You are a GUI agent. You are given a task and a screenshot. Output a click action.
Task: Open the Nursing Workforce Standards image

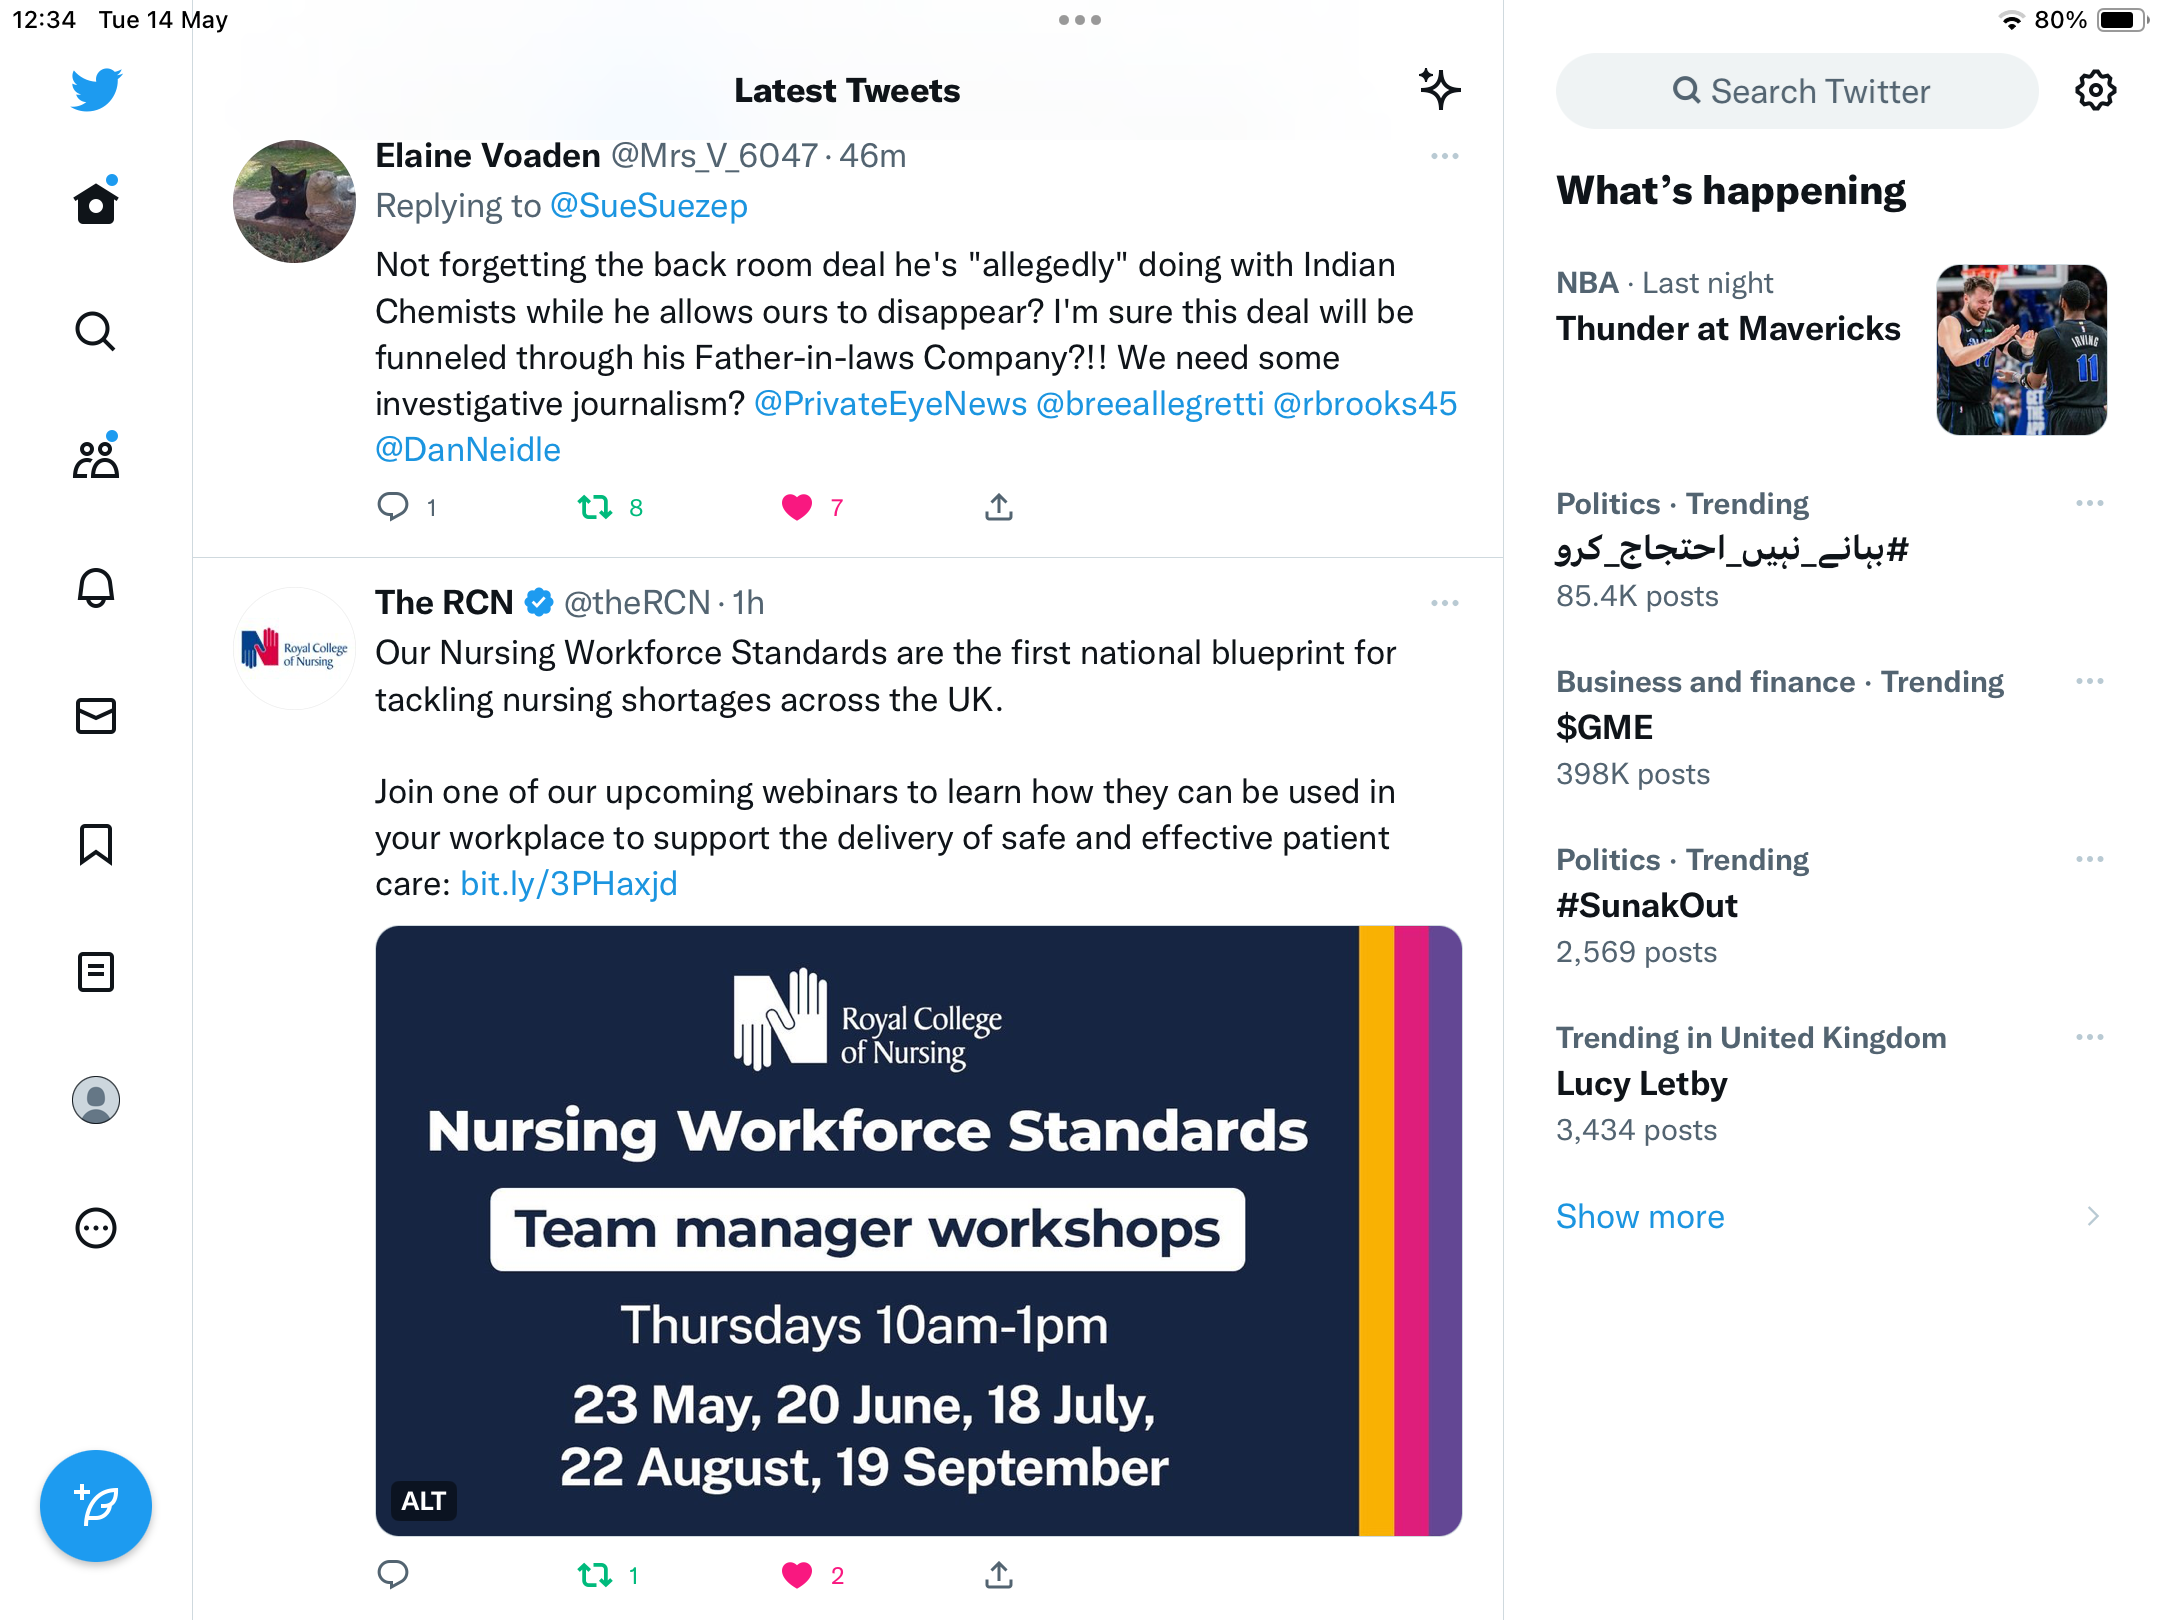point(919,1231)
